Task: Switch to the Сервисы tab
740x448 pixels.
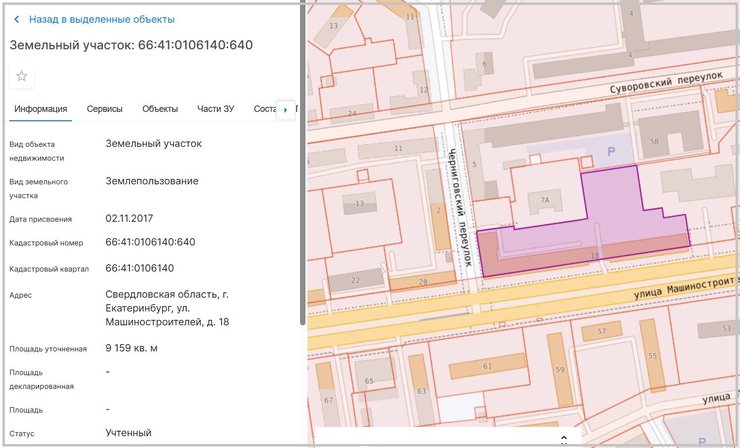Action: 104,109
